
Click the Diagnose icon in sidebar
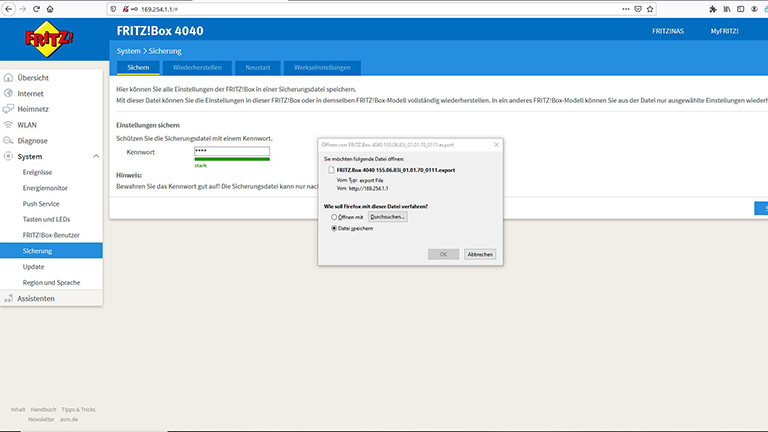[9, 141]
